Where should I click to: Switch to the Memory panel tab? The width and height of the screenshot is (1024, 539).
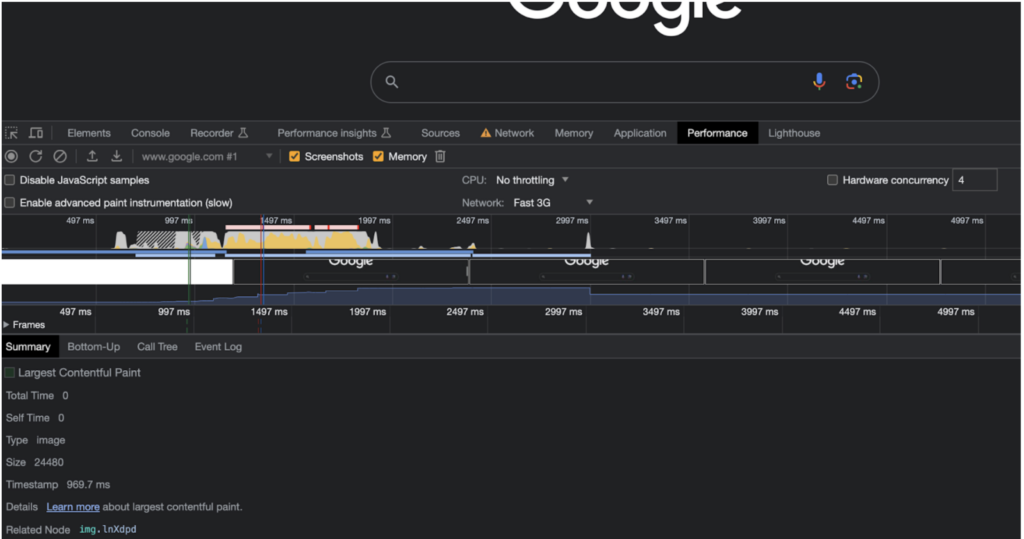tap(573, 133)
